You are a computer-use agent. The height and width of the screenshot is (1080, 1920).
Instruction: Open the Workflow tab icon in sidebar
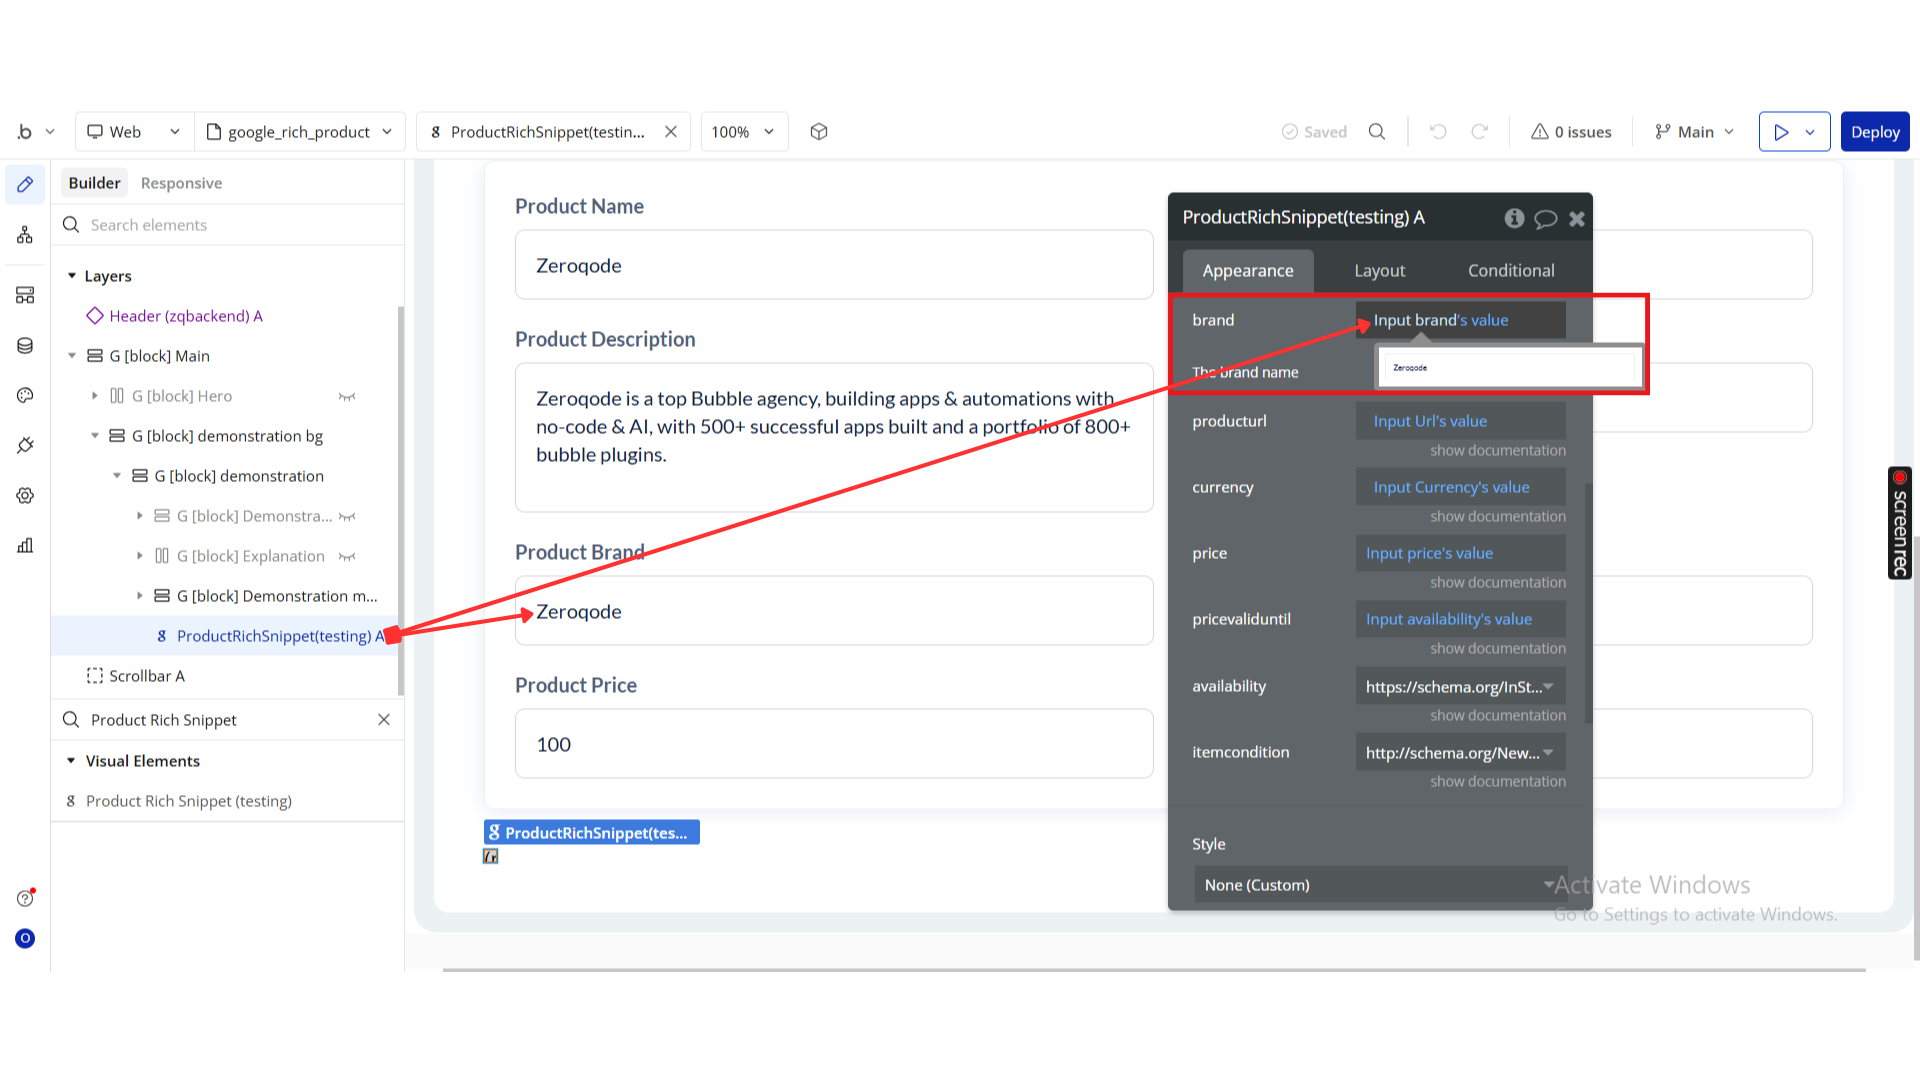point(25,235)
